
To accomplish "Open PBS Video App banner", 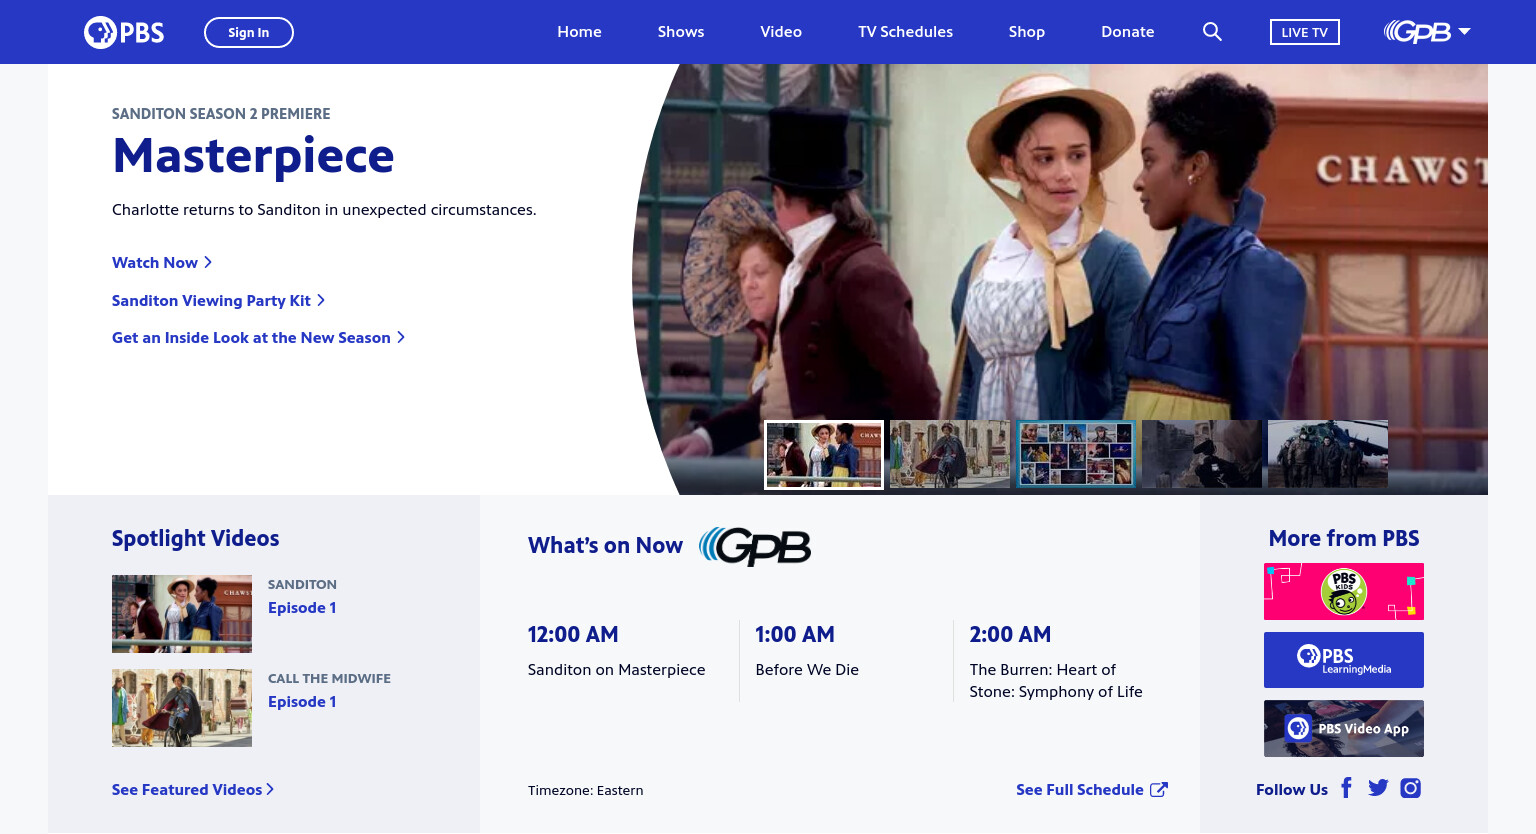I will (x=1344, y=729).
